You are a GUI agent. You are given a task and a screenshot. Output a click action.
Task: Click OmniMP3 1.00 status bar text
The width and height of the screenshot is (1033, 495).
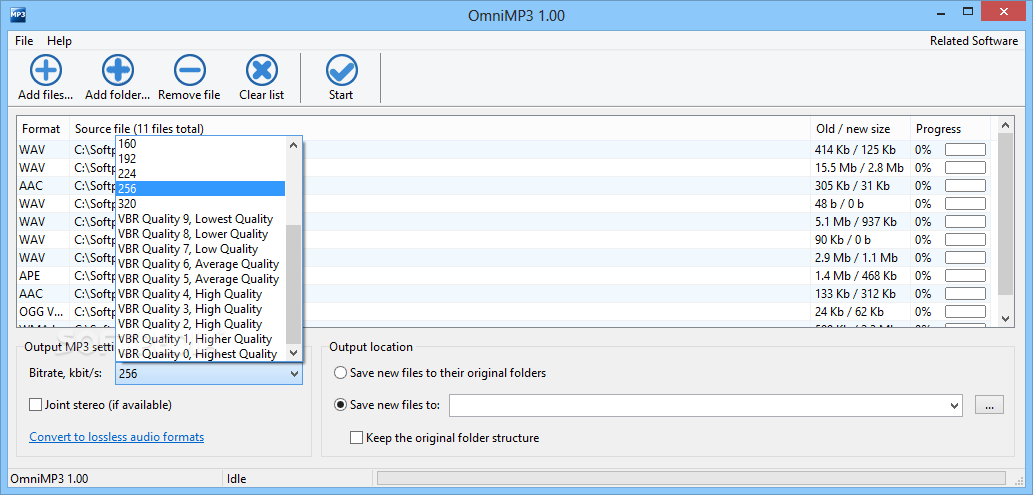[x=51, y=479]
